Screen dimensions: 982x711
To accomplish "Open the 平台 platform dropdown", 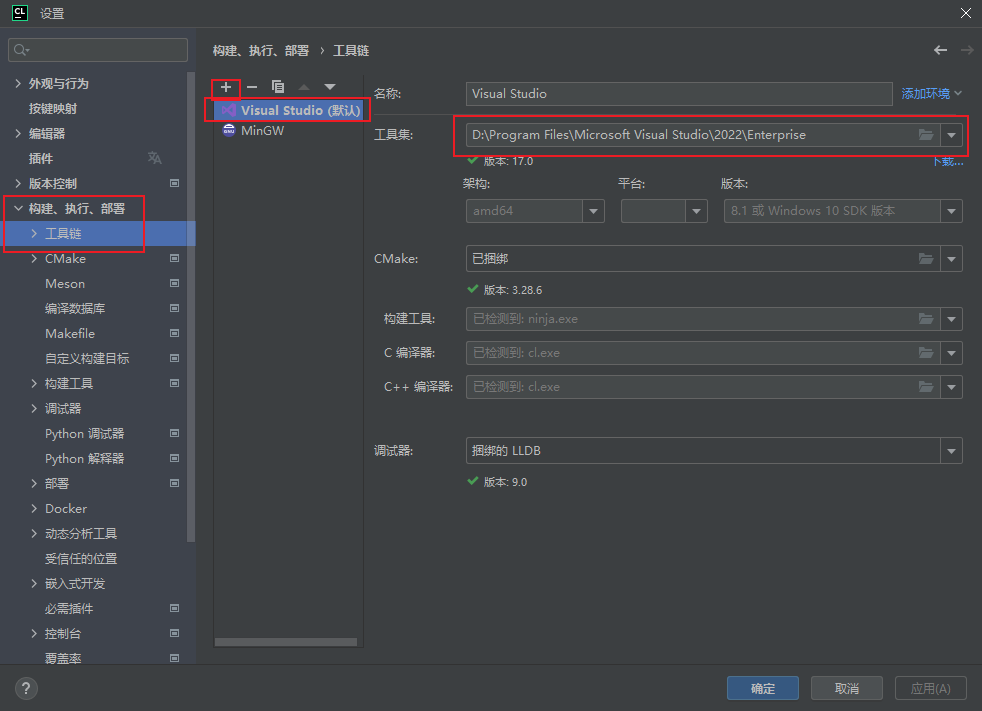I will [x=696, y=211].
